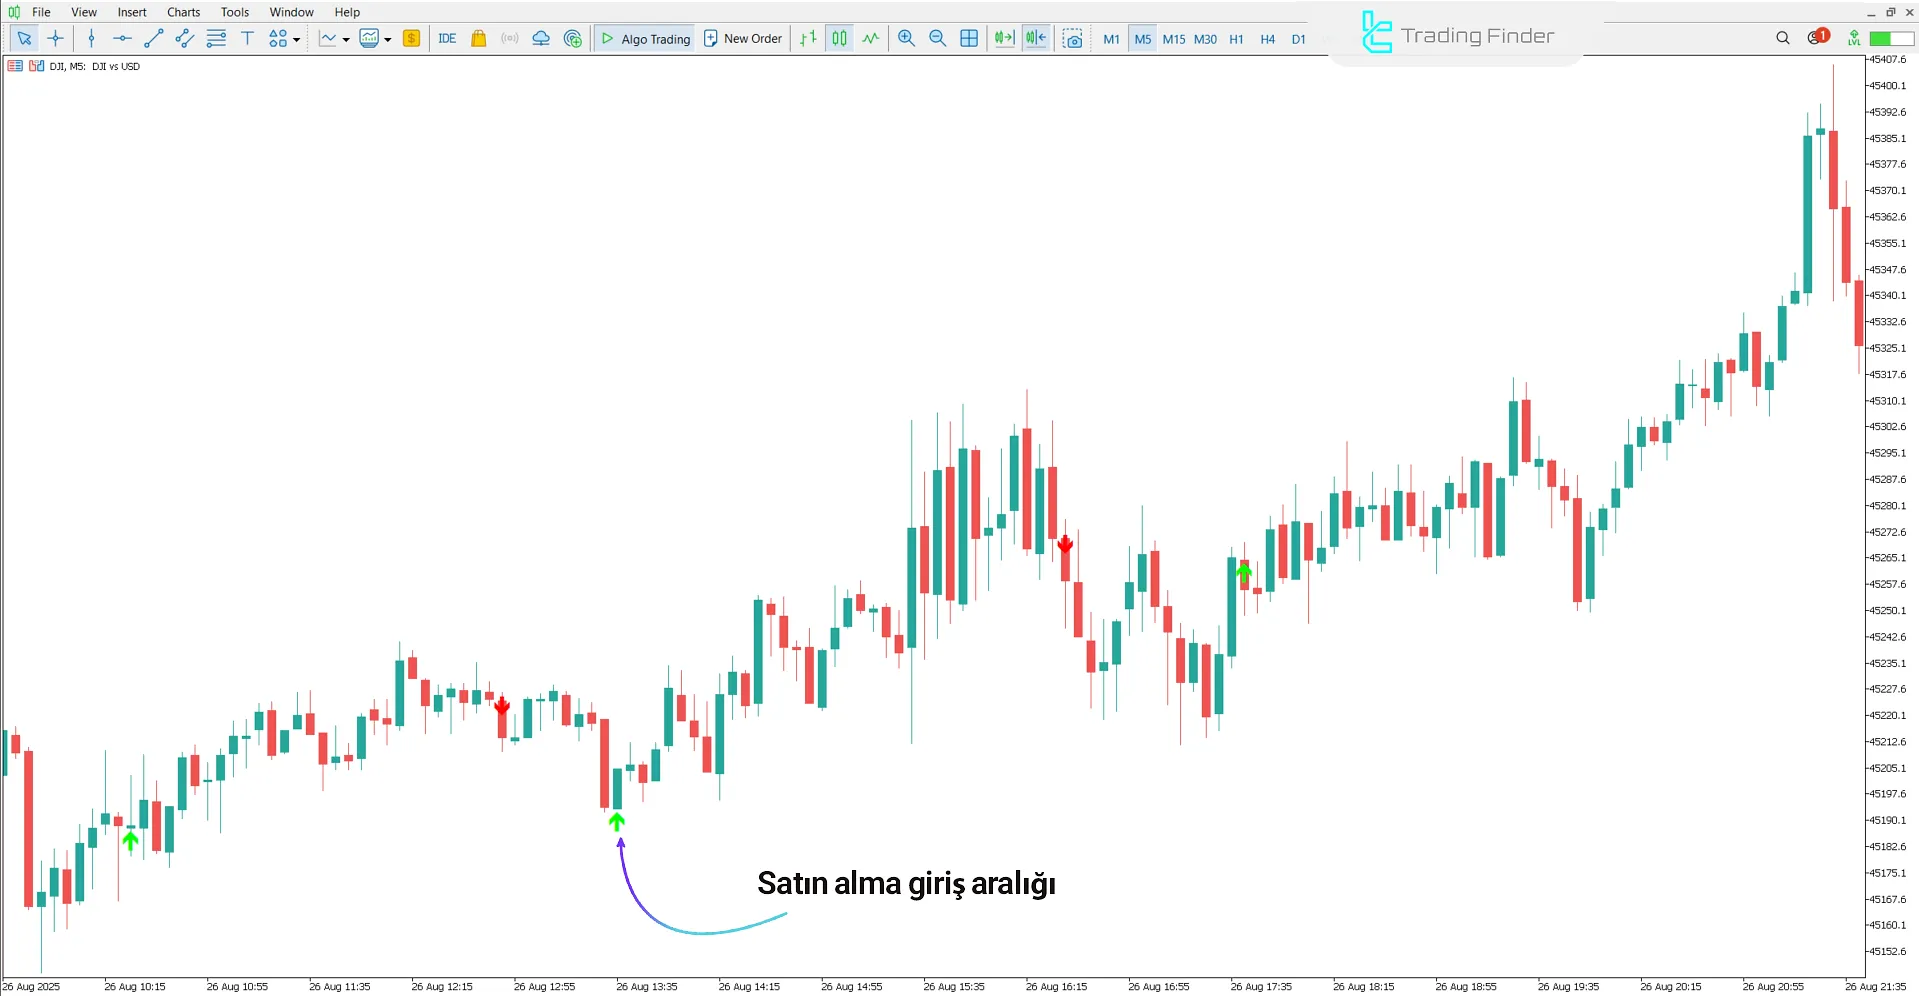The image size is (1919, 996).
Task: Zoom in on the chart
Action: click(x=906, y=38)
